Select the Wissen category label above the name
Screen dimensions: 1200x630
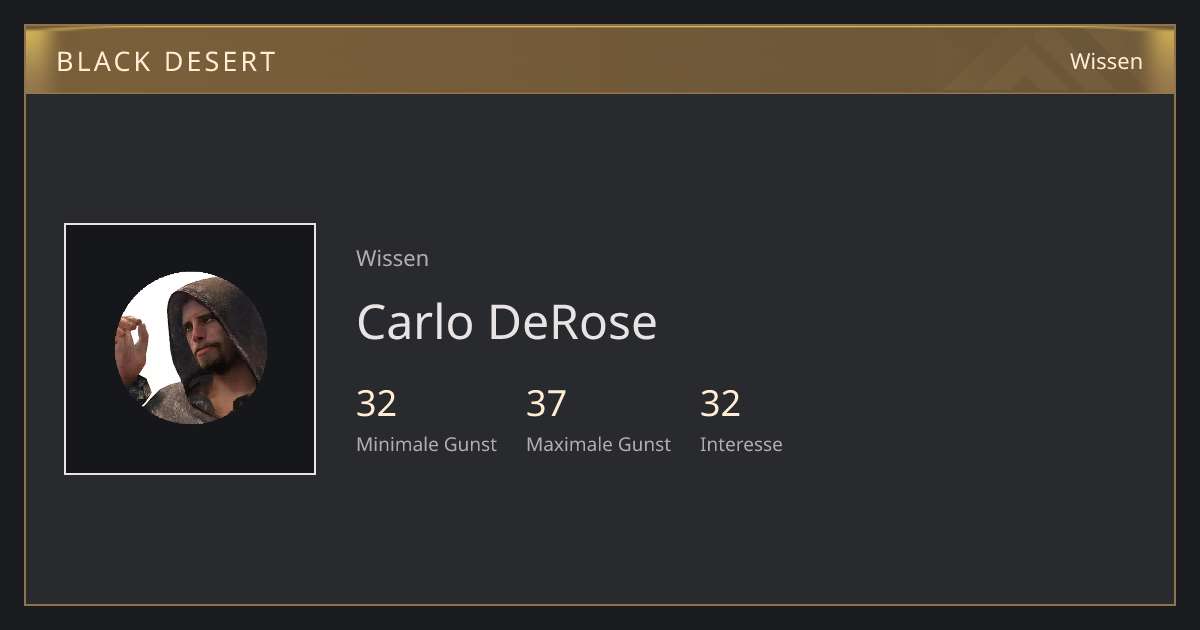point(392,258)
